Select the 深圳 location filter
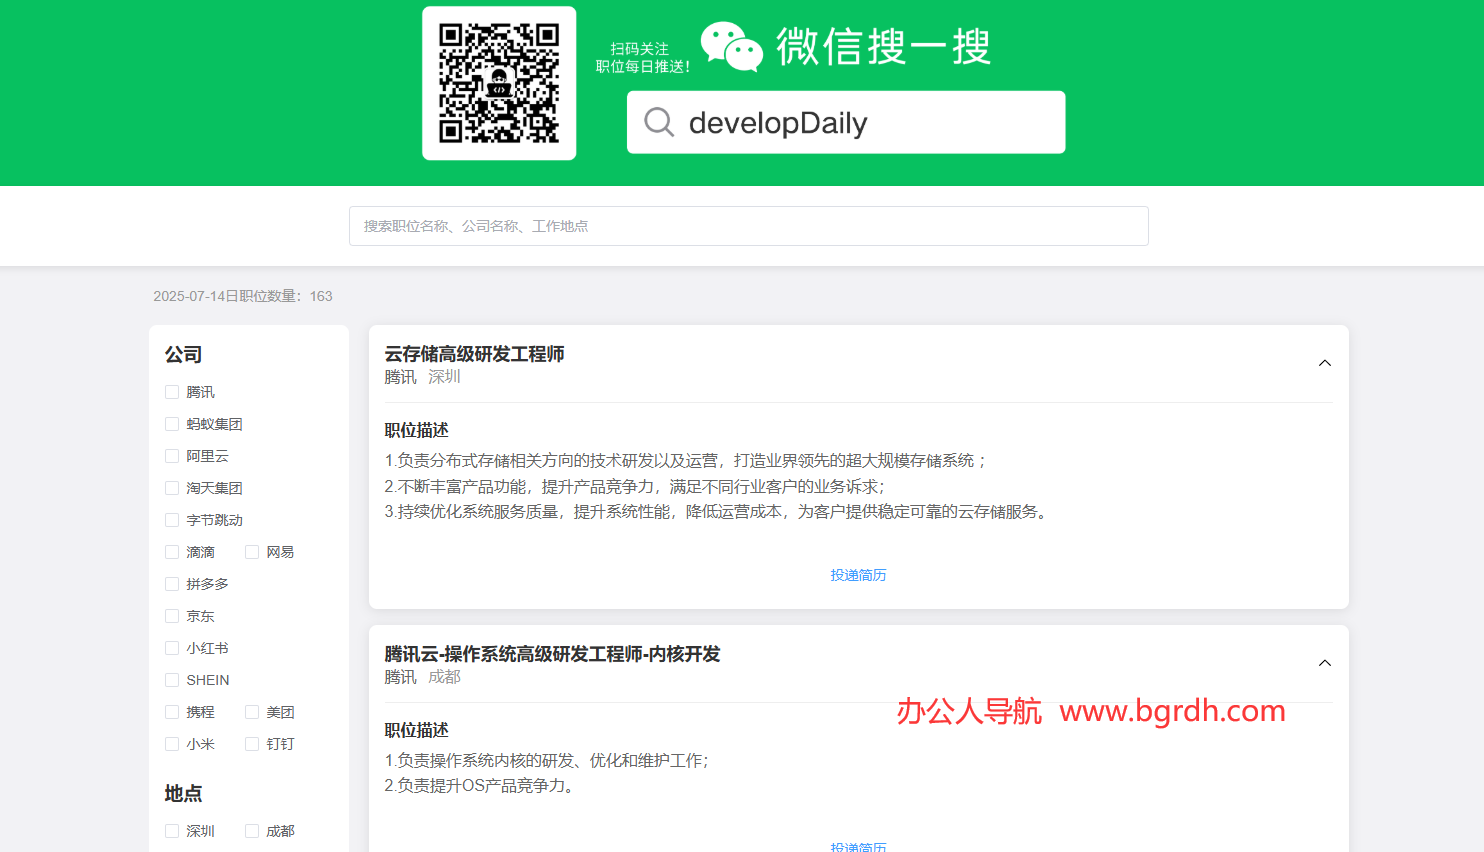This screenshot has width=1484, height=852. coord(172,830)
